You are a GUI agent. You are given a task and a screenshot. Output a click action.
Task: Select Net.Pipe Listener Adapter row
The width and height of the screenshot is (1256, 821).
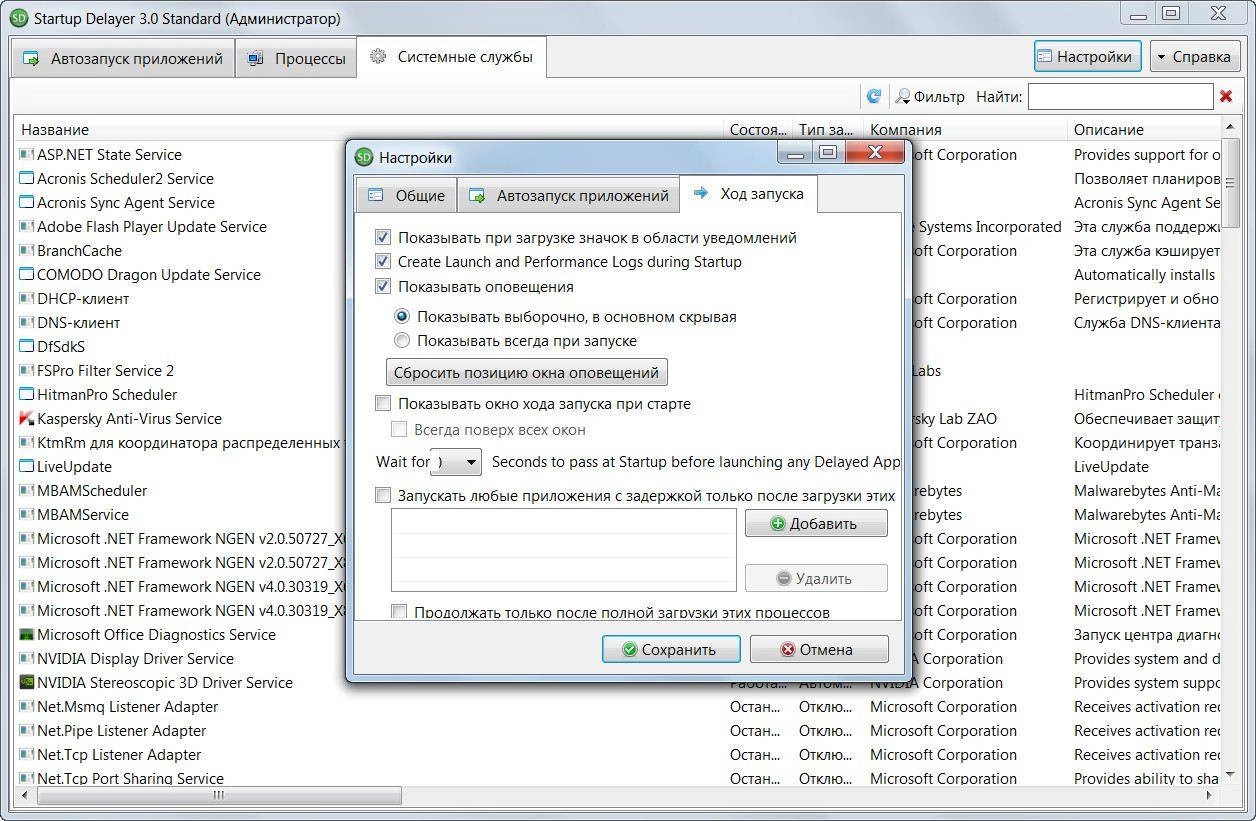pos(618,731)
